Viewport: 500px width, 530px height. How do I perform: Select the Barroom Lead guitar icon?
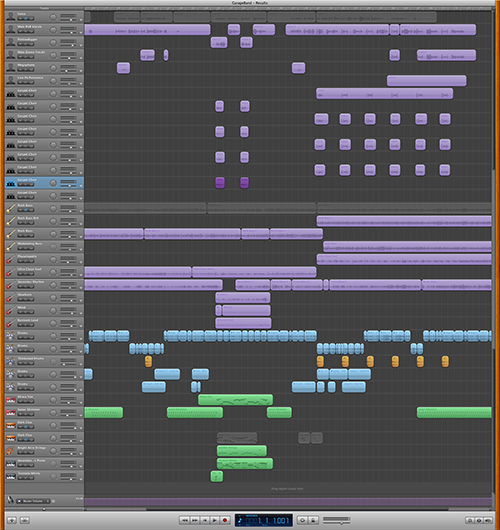pyautogui.click(x=11, y=323)
